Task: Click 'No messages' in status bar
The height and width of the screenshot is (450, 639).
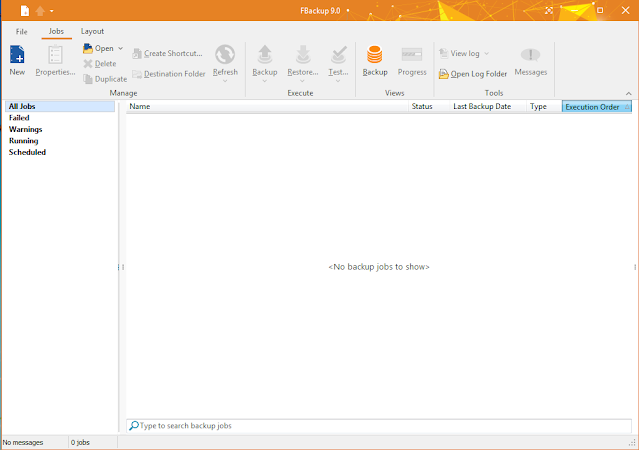Action: pos(23,442)
